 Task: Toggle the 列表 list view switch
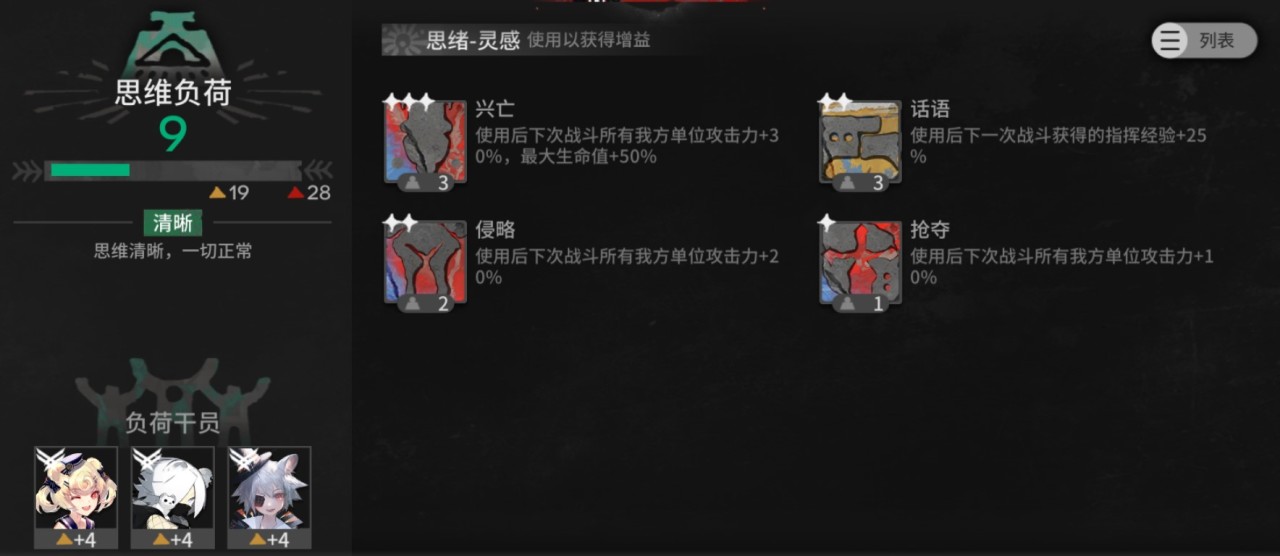[1204, 41]
